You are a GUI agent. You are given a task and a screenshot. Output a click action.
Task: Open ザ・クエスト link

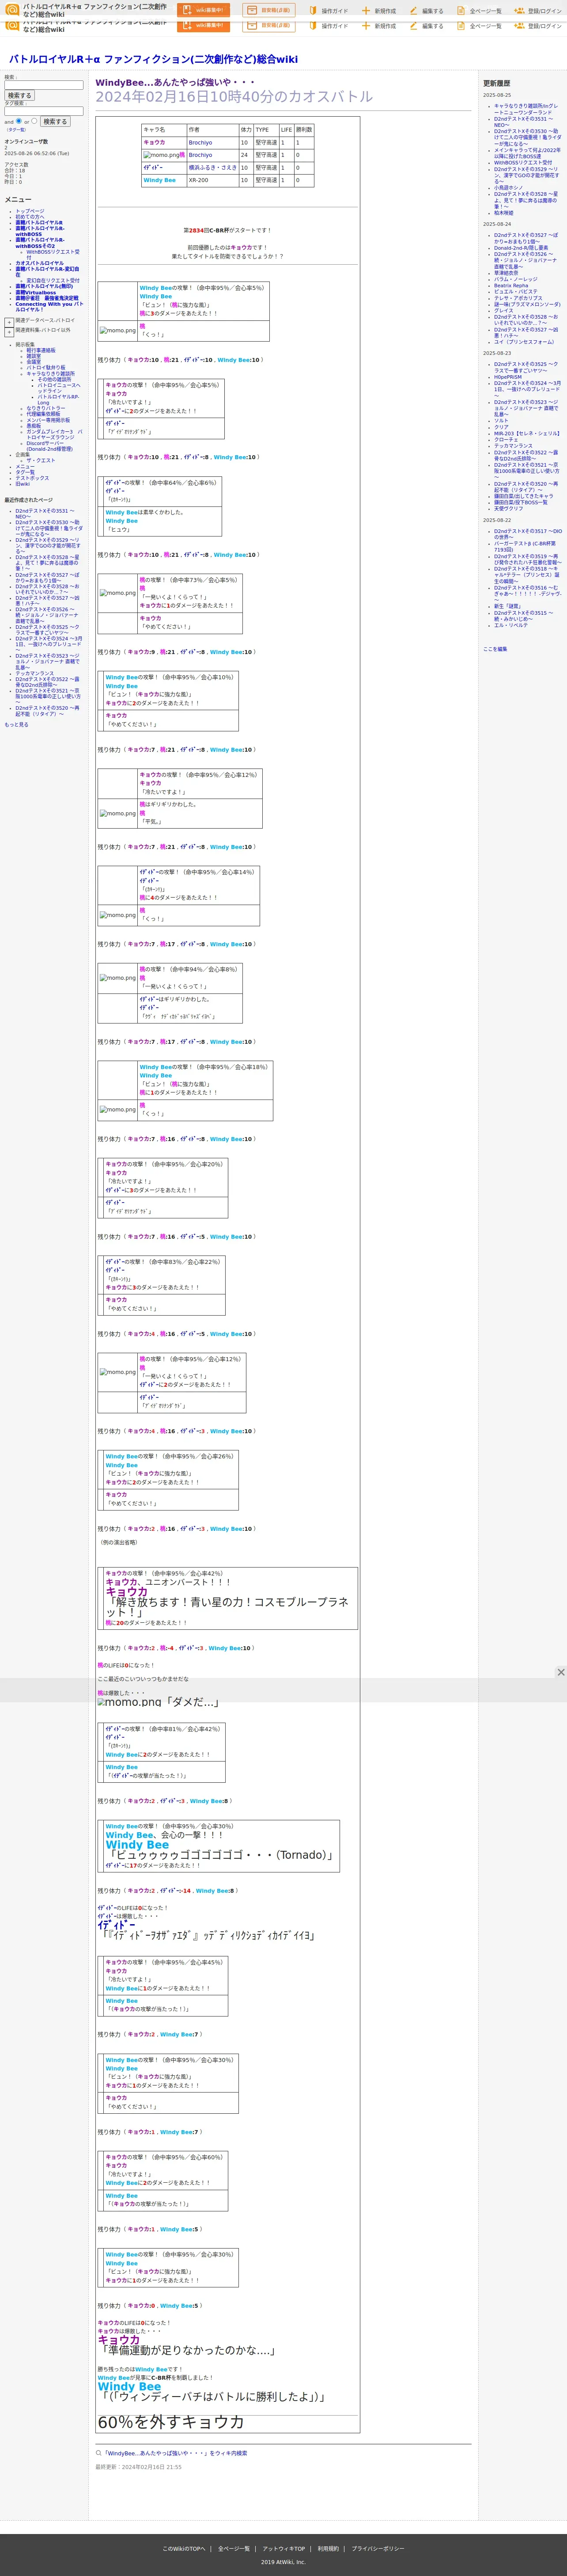[x=41, y=460]
